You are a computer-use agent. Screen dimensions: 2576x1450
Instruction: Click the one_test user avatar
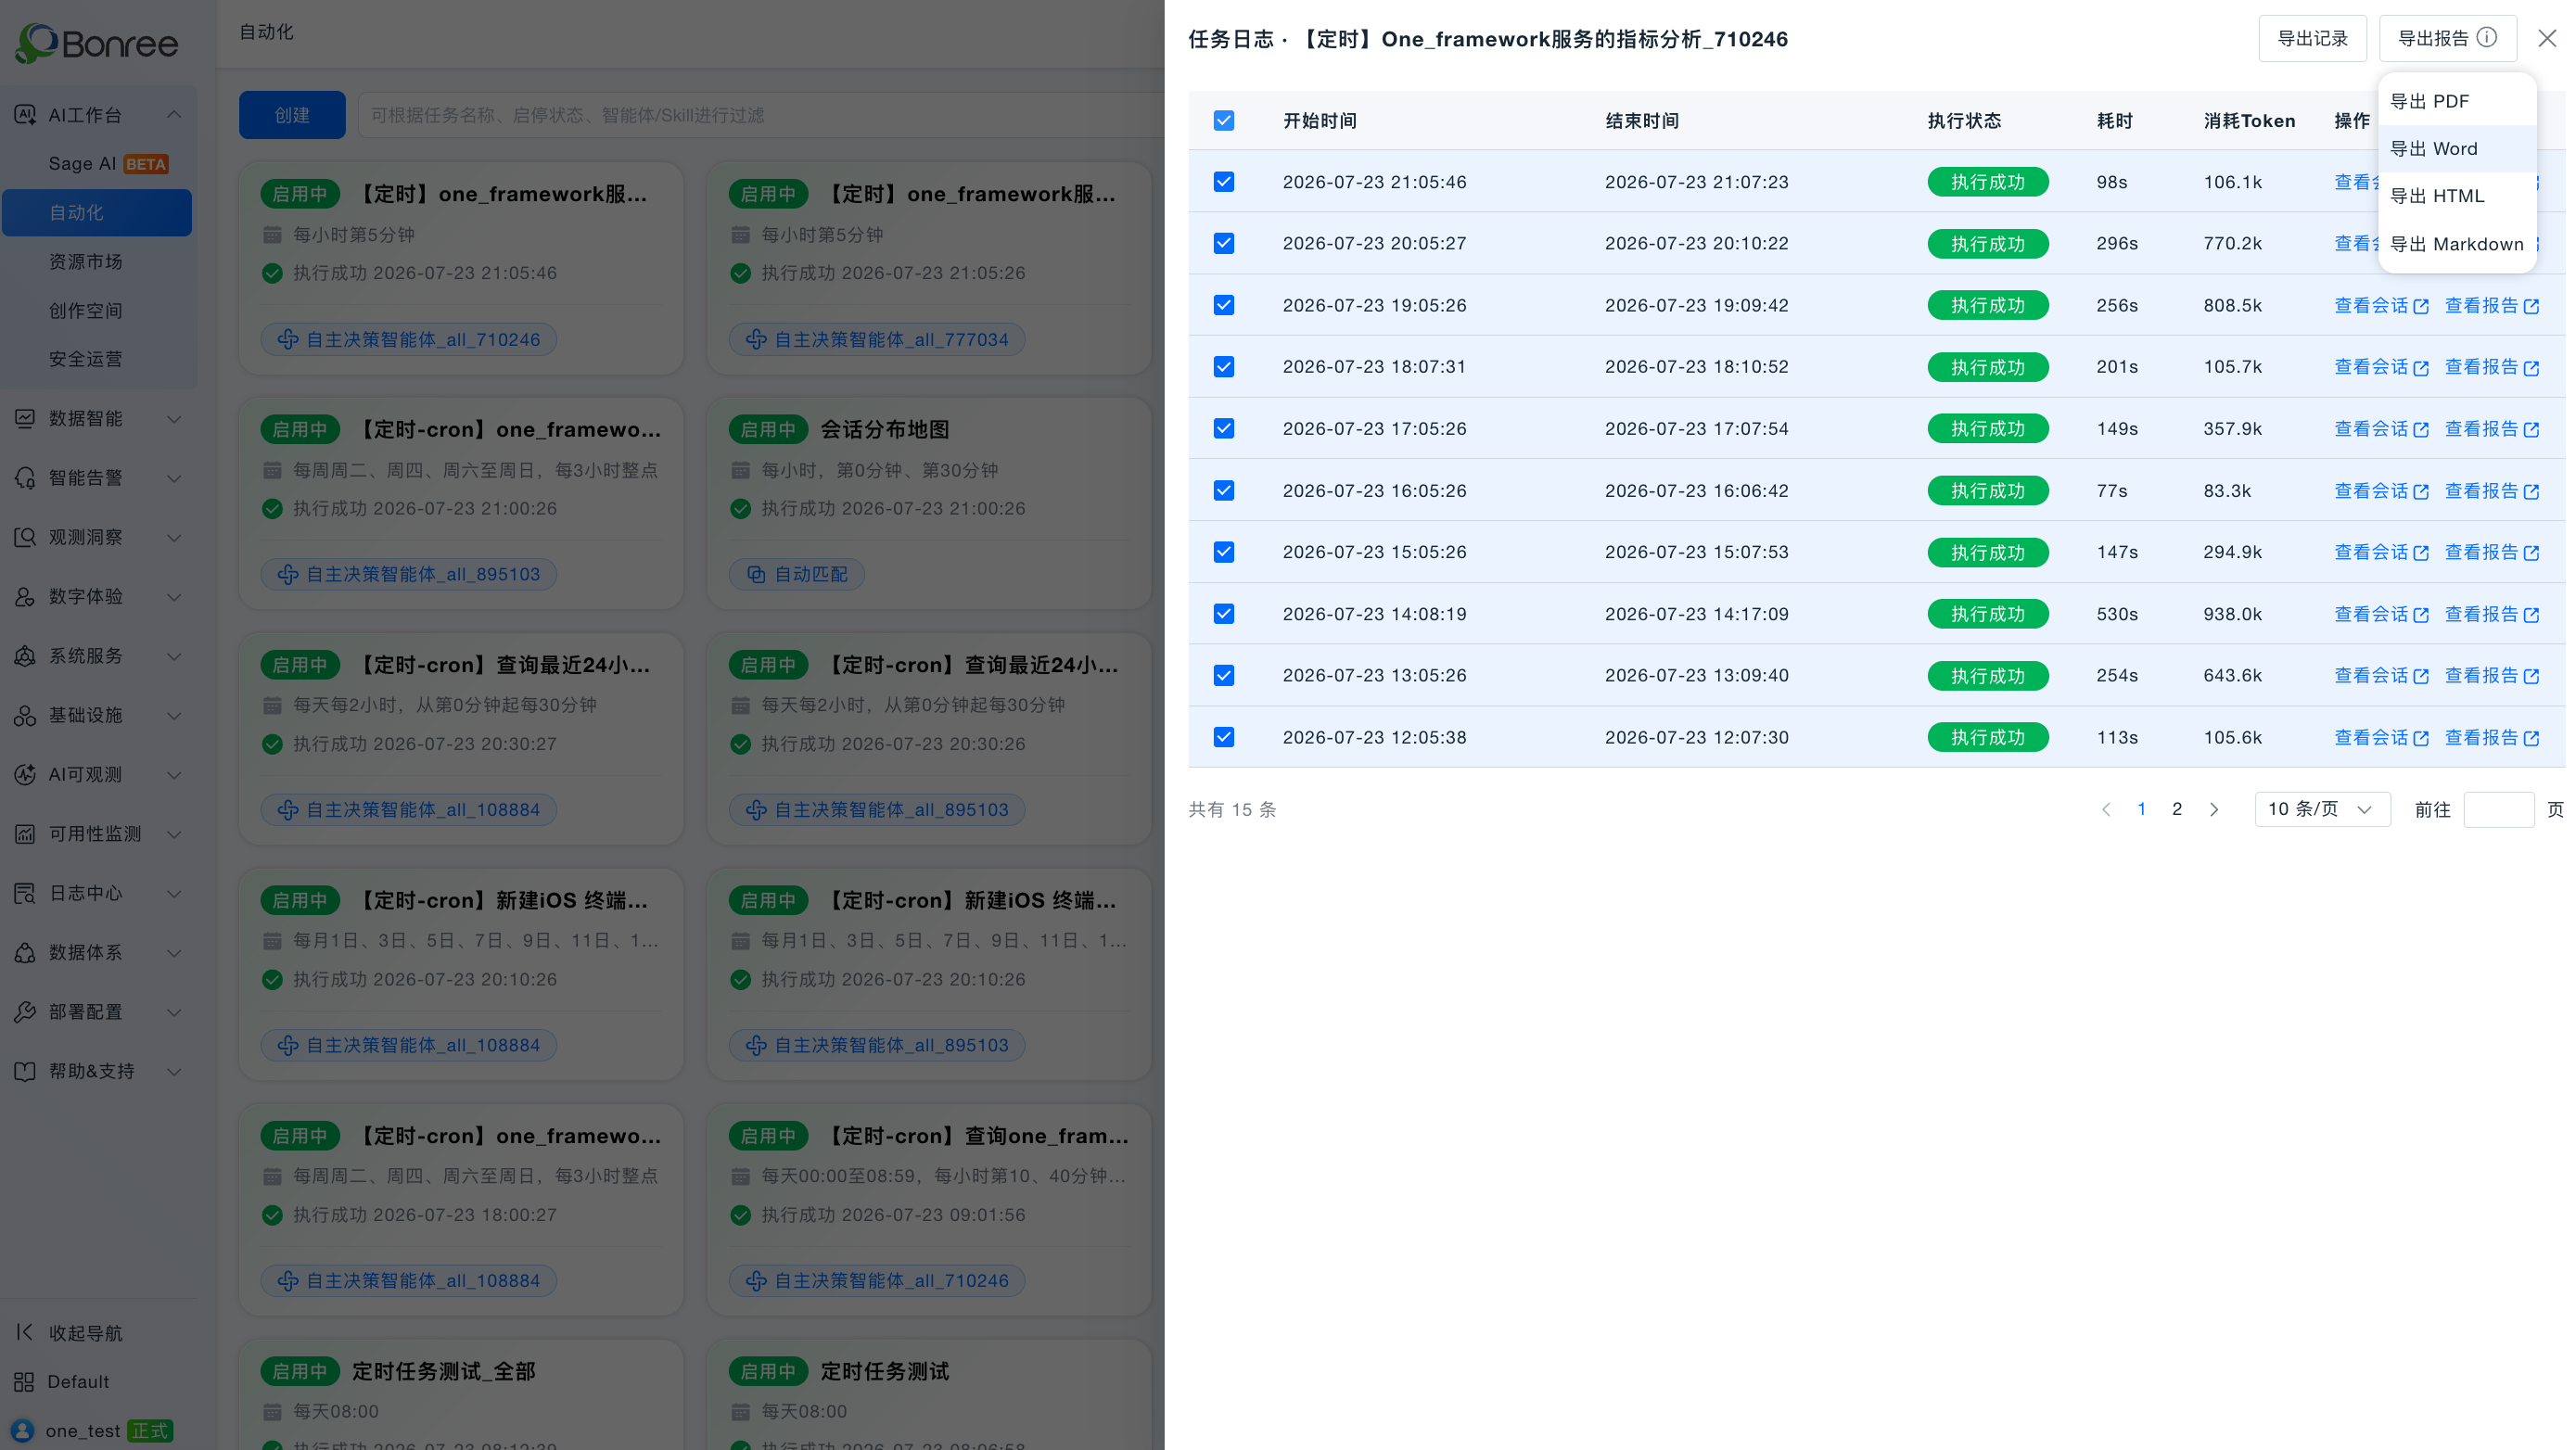pos(23,1430)
